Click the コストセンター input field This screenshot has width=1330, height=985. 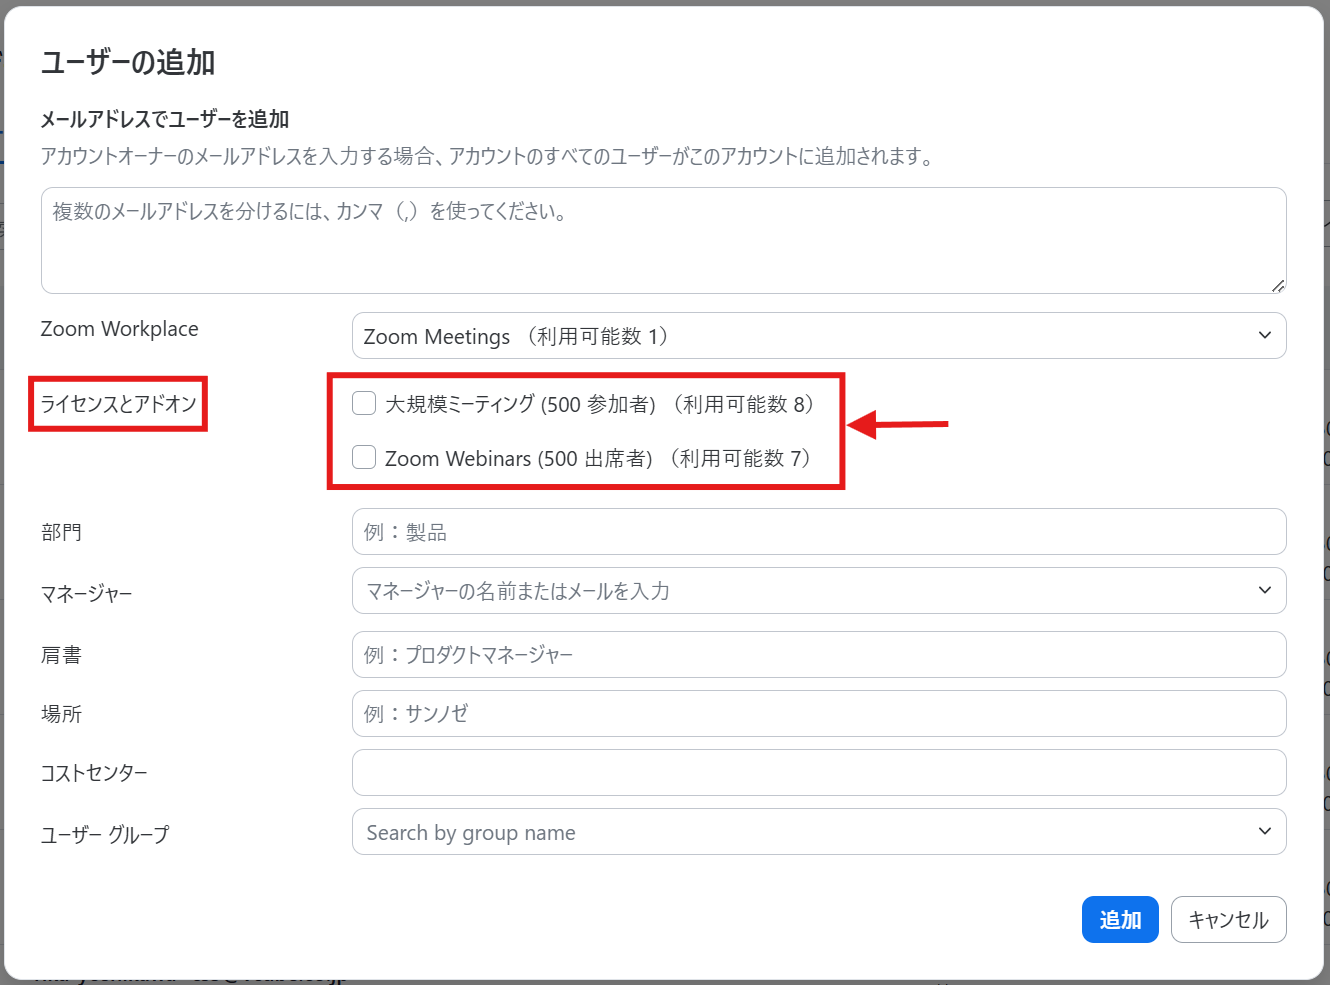pyautogui.click(x=819, y=773)
